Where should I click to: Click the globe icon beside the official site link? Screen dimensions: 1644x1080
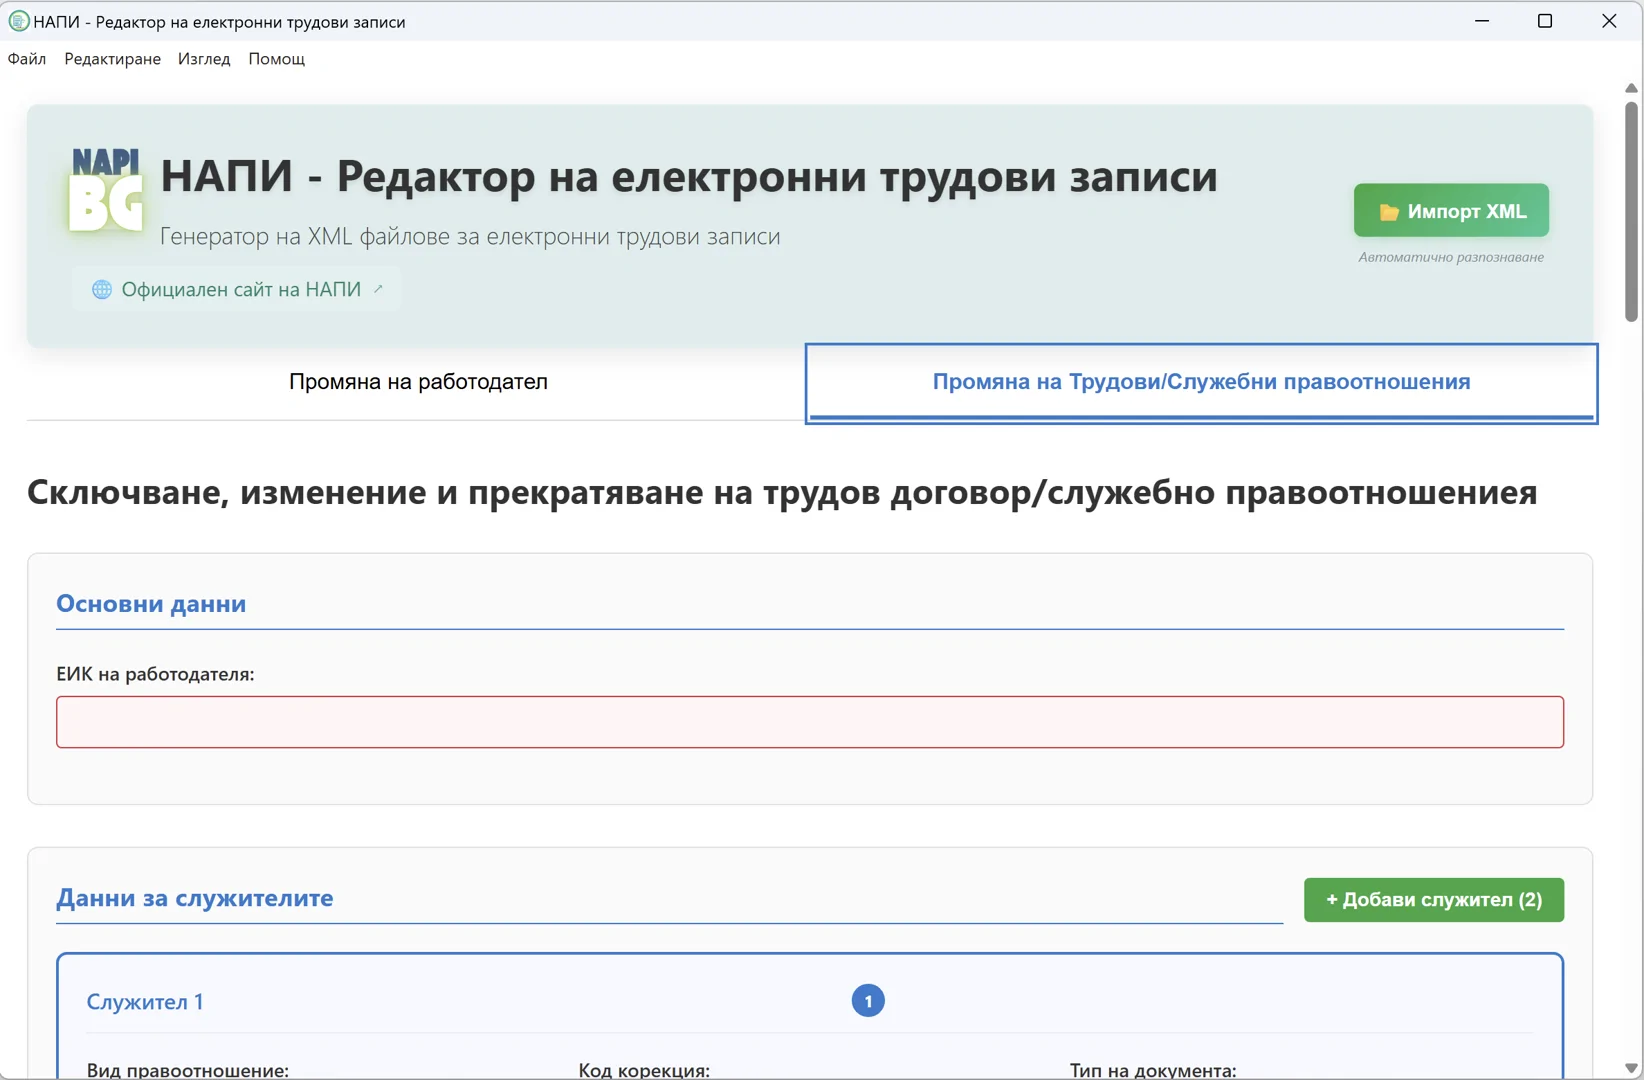tap(102, 290)
